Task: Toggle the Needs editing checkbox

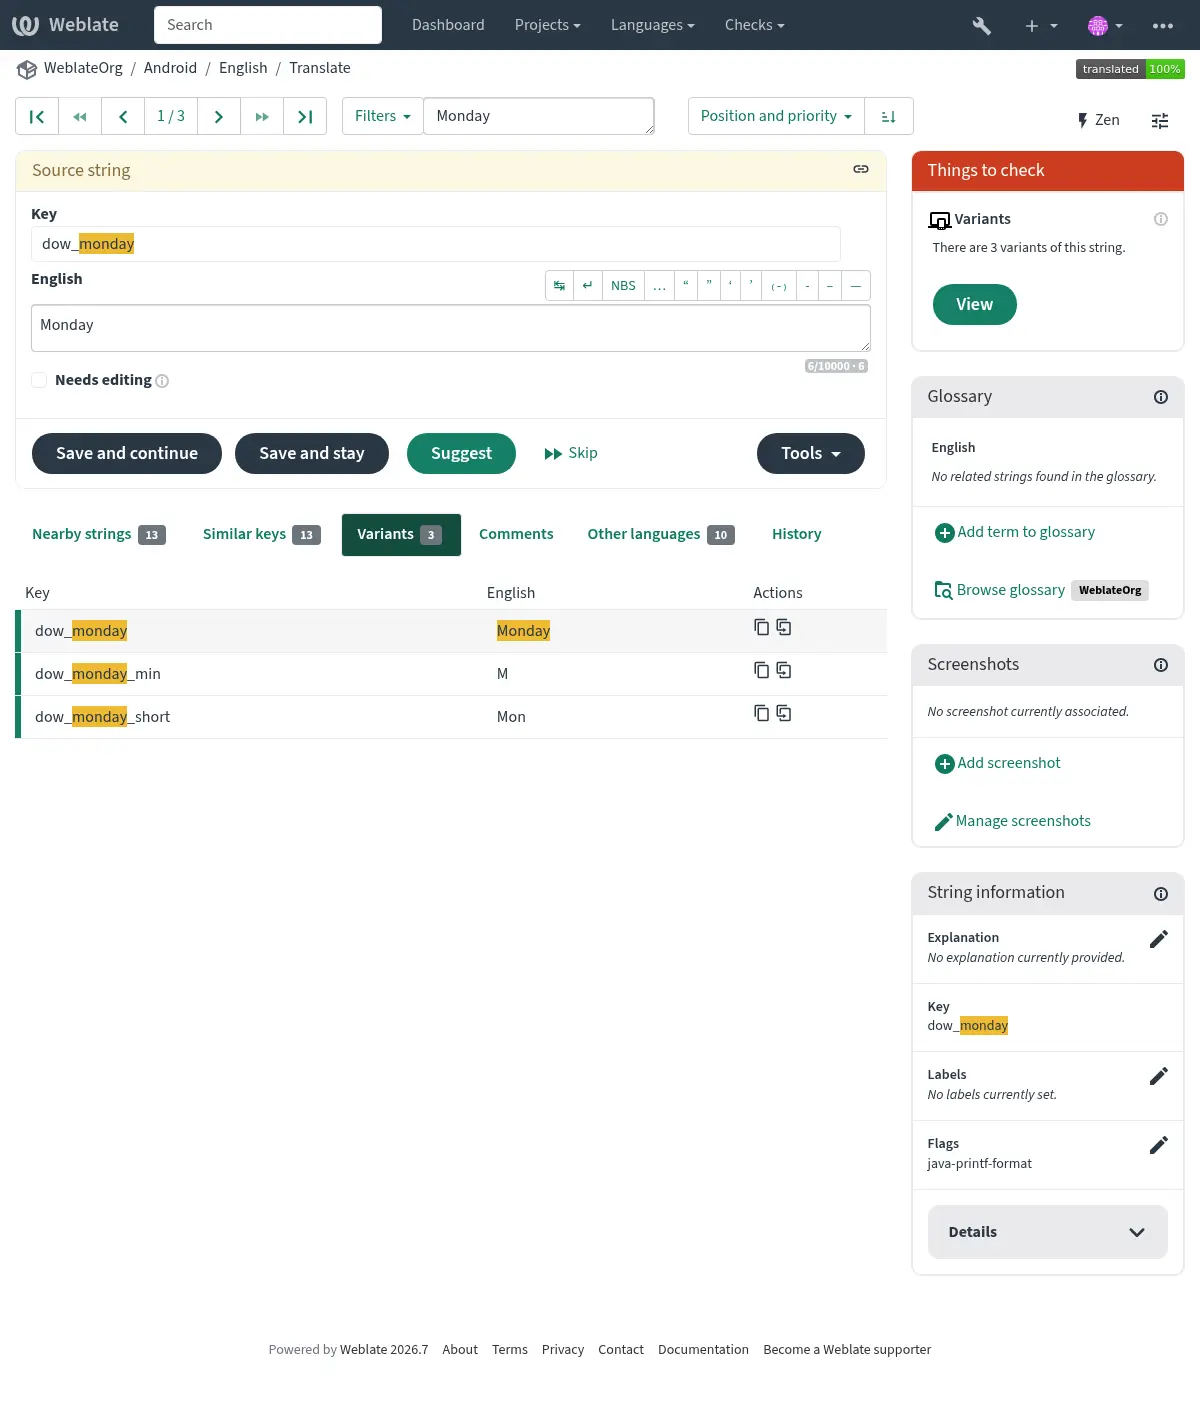Action: (39, 380)
